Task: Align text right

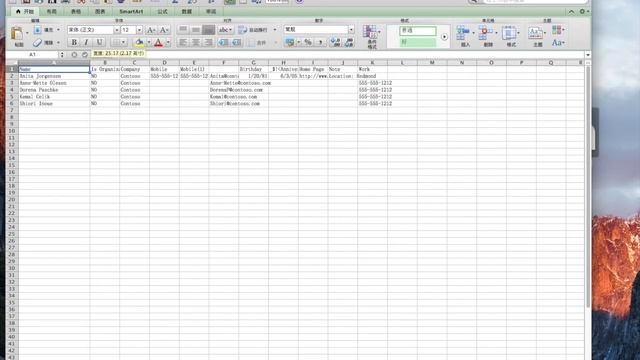Action: [209, 42]
